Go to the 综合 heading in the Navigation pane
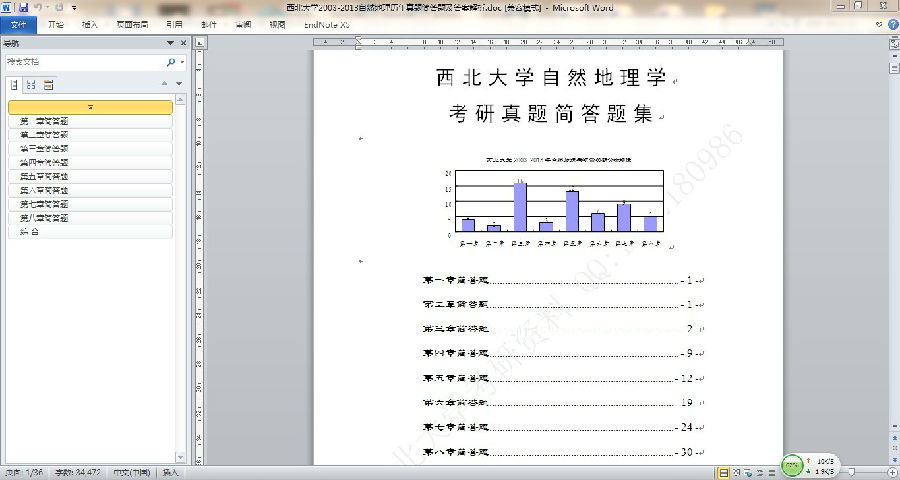 coord(90,231)
